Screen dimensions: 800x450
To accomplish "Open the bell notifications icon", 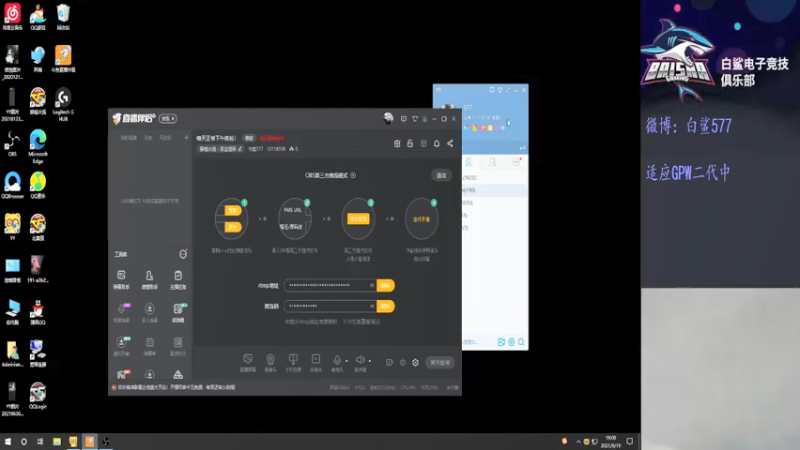I will coord(437,144).
